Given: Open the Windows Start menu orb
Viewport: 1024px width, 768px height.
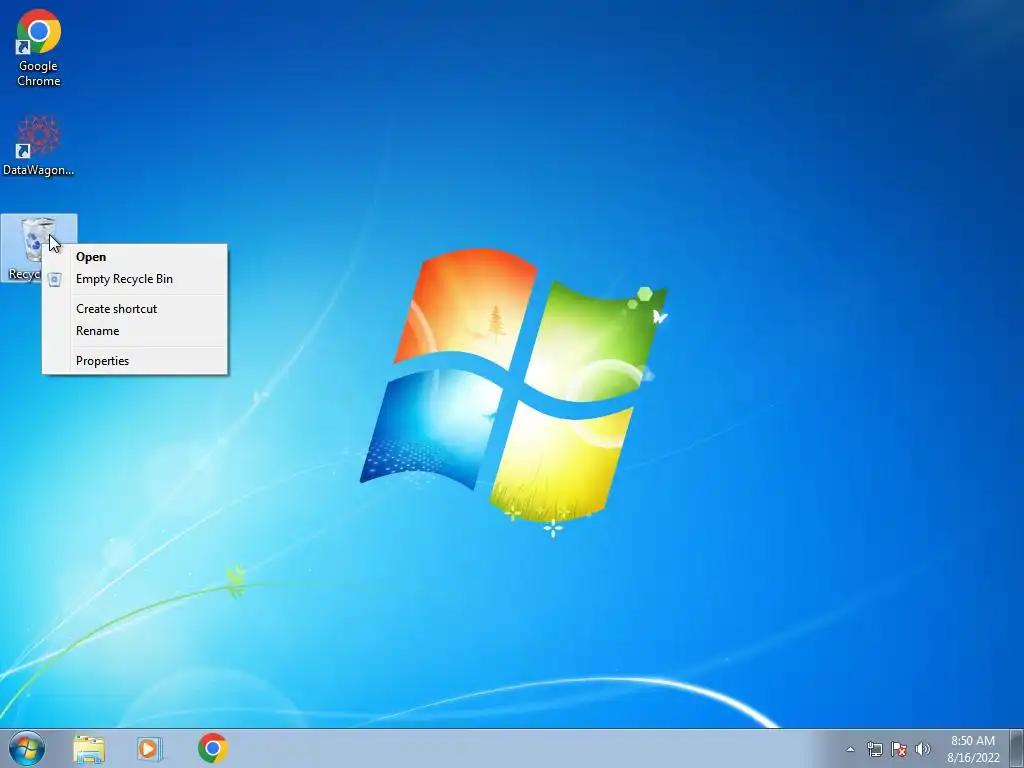Looking at the screenshot, I should (27, 748).
